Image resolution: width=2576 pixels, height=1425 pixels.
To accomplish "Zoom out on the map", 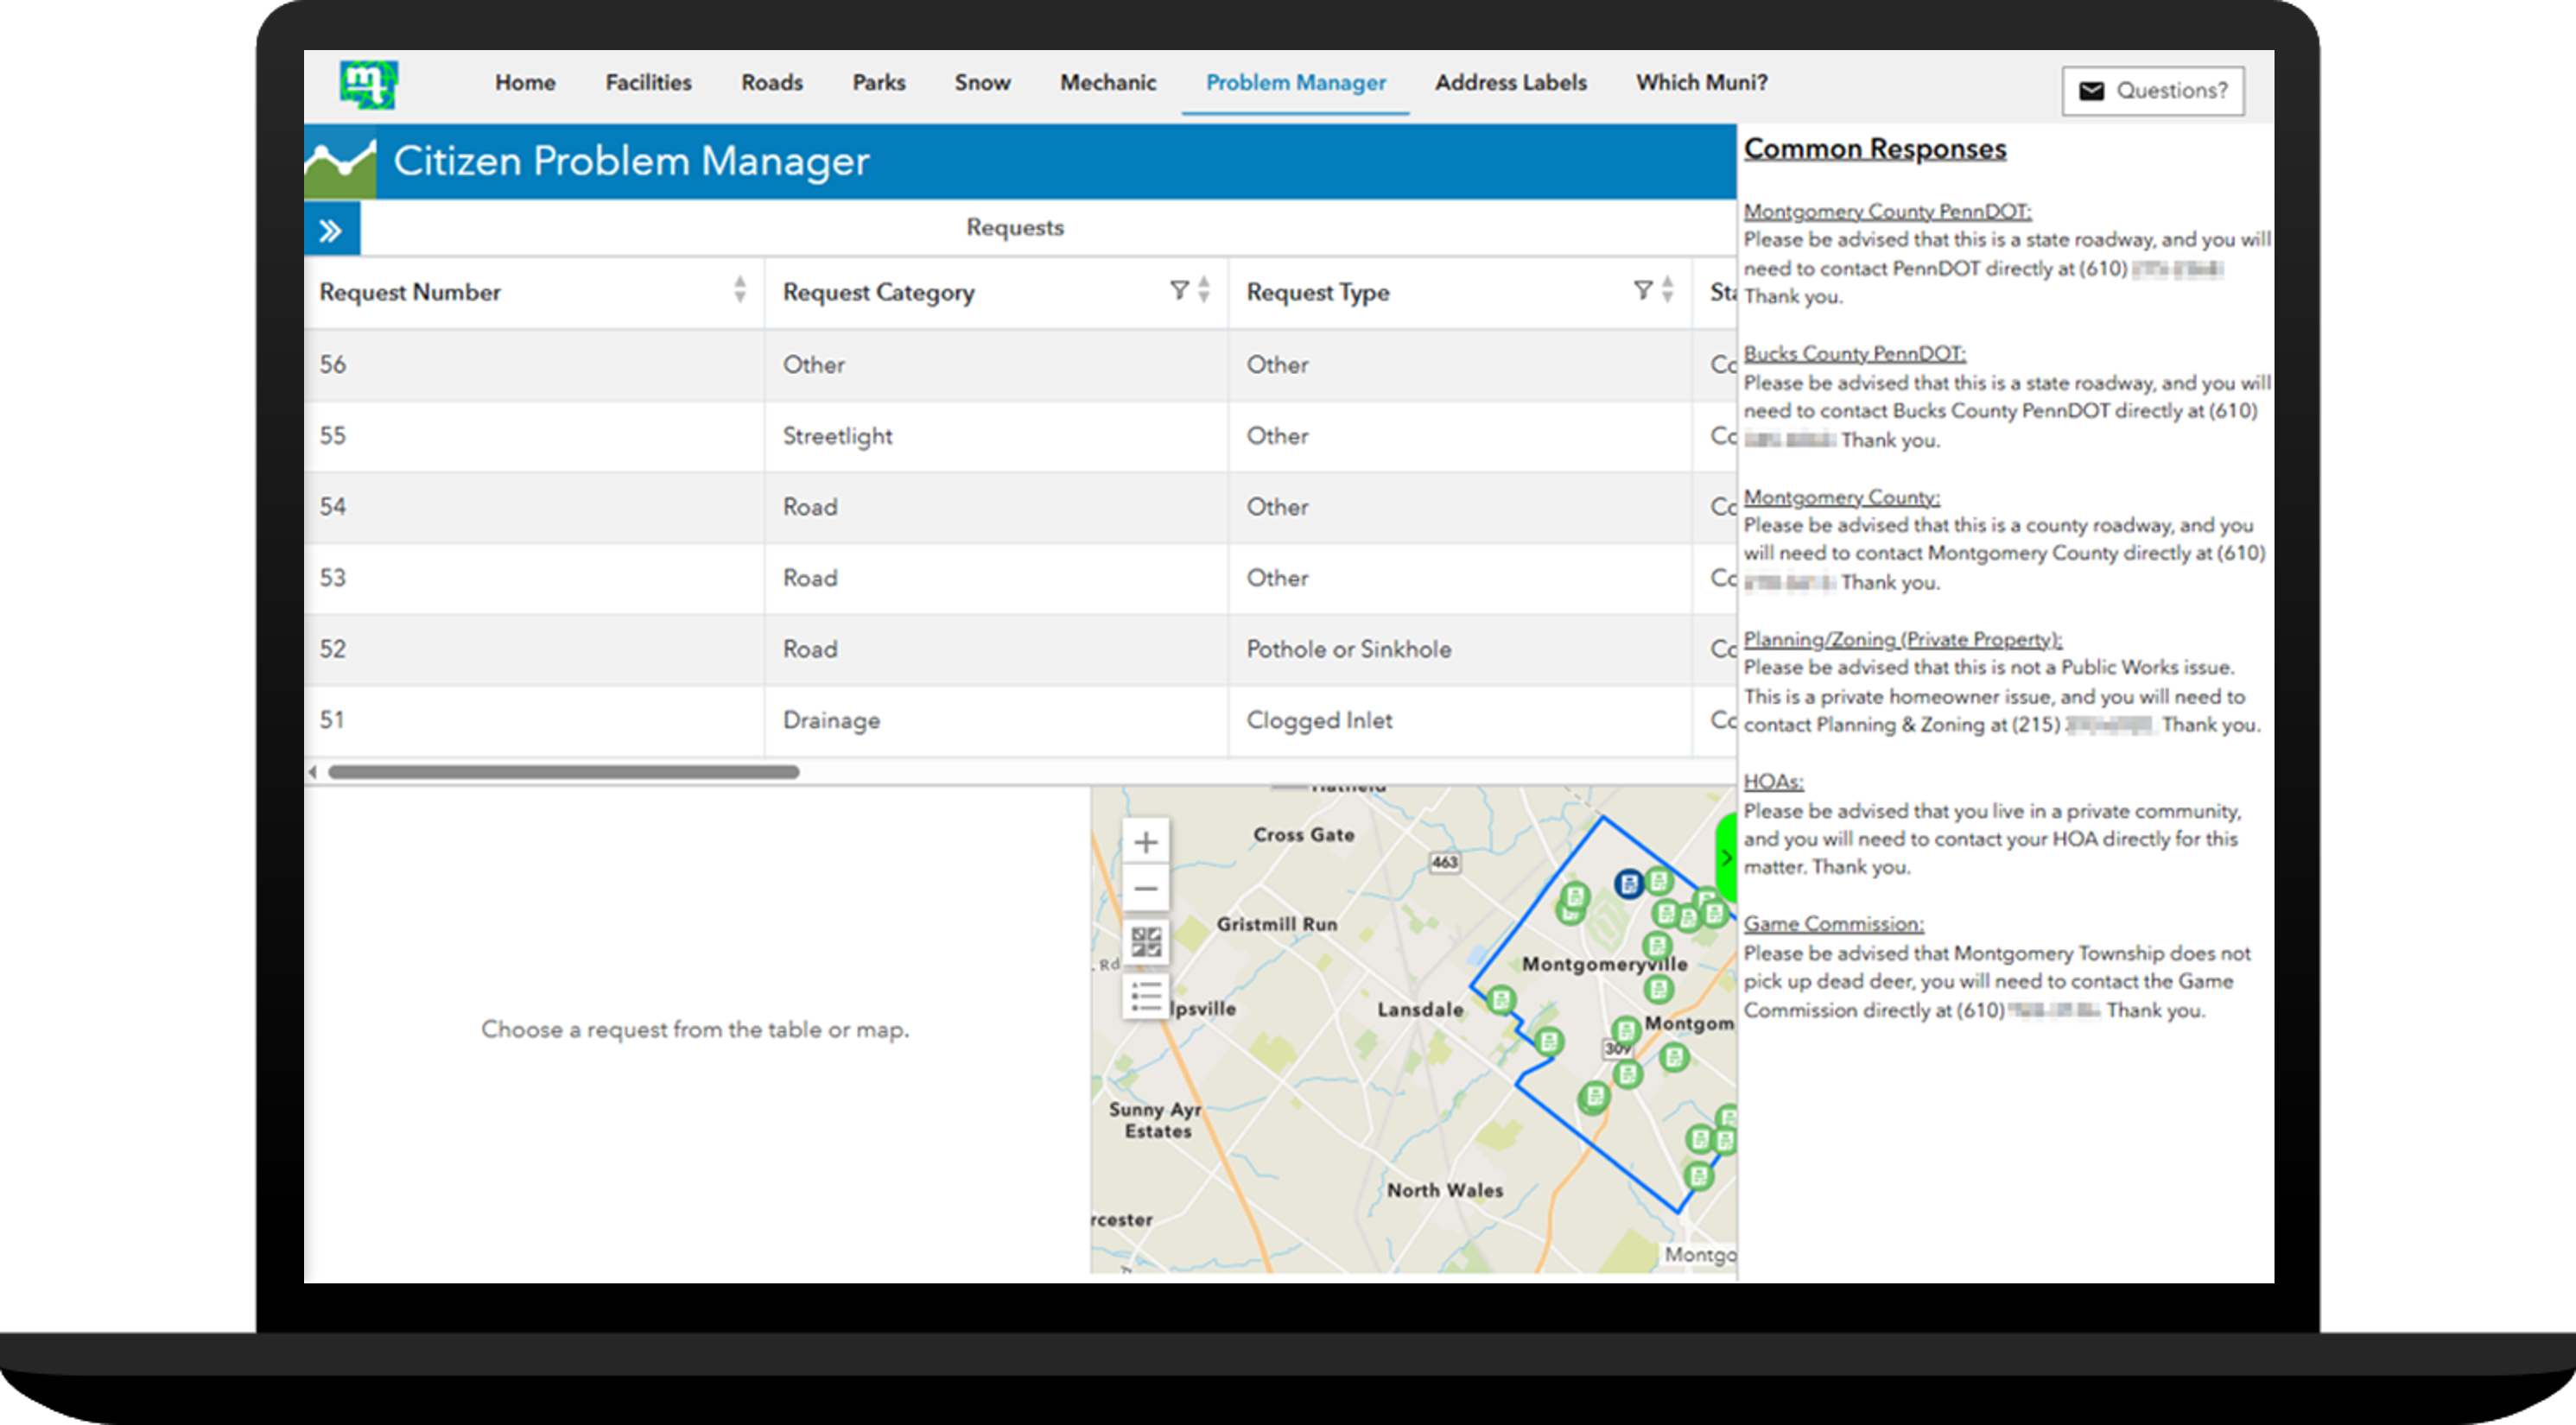I will (x=1146, y=888).
